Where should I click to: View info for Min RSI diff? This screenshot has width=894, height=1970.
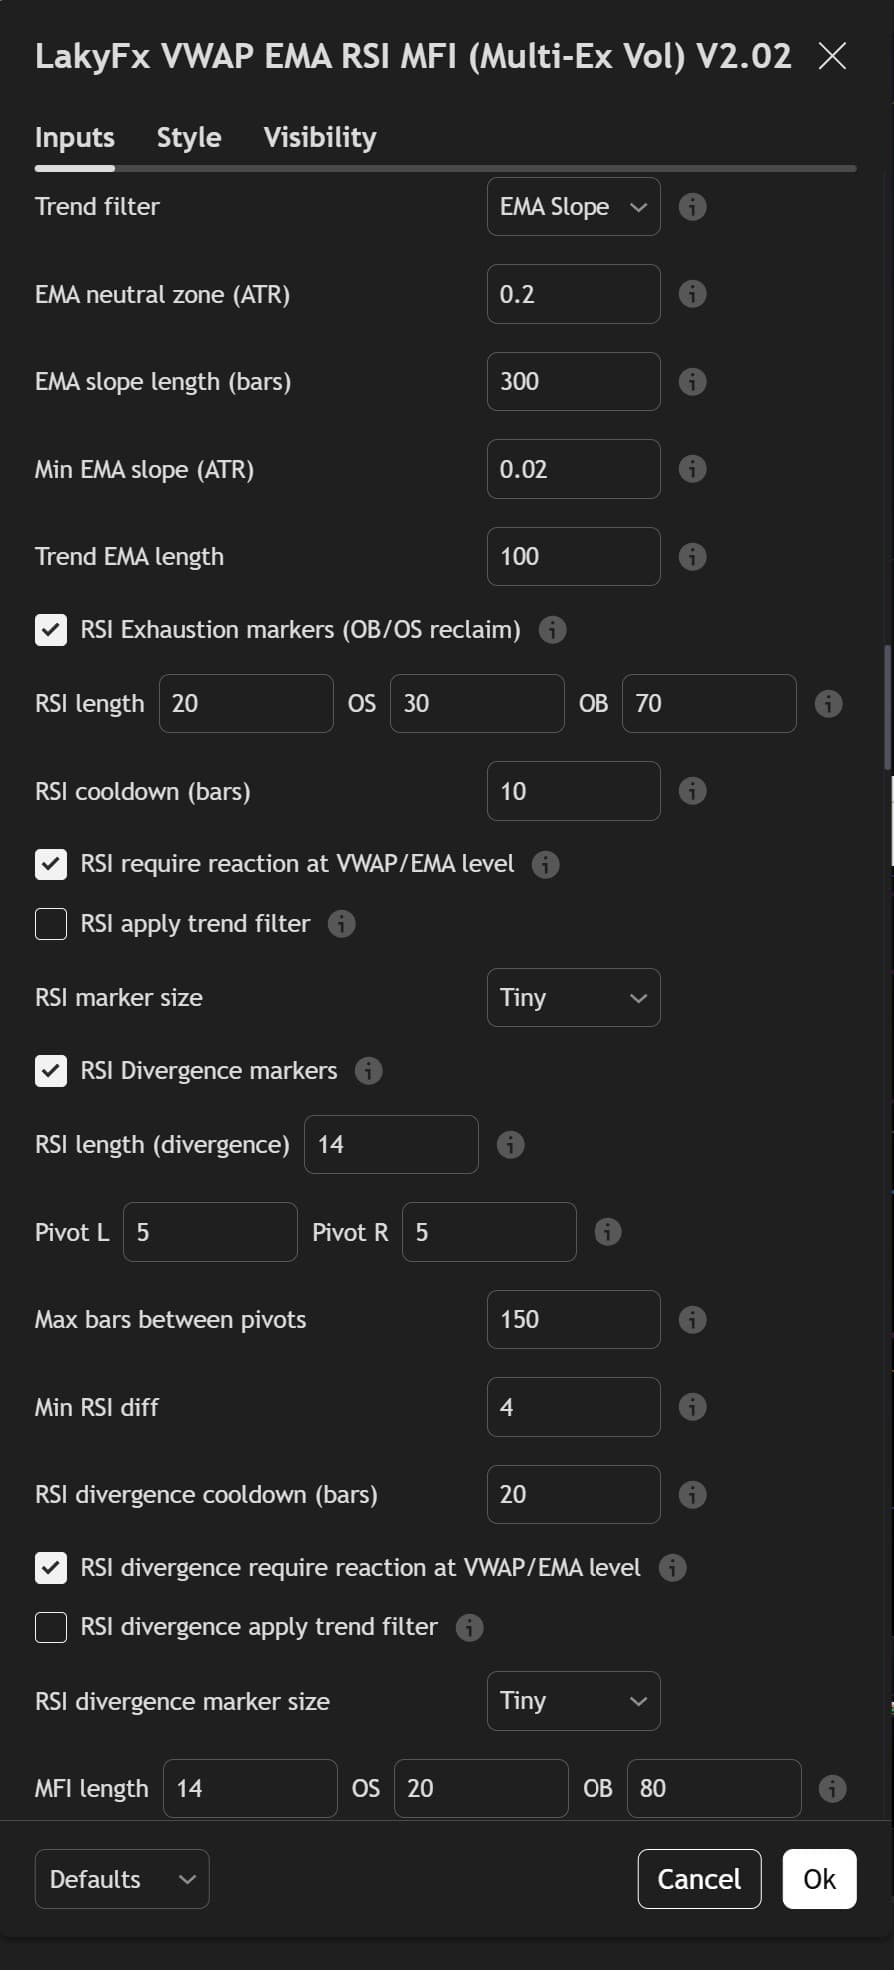(691, 1406)
